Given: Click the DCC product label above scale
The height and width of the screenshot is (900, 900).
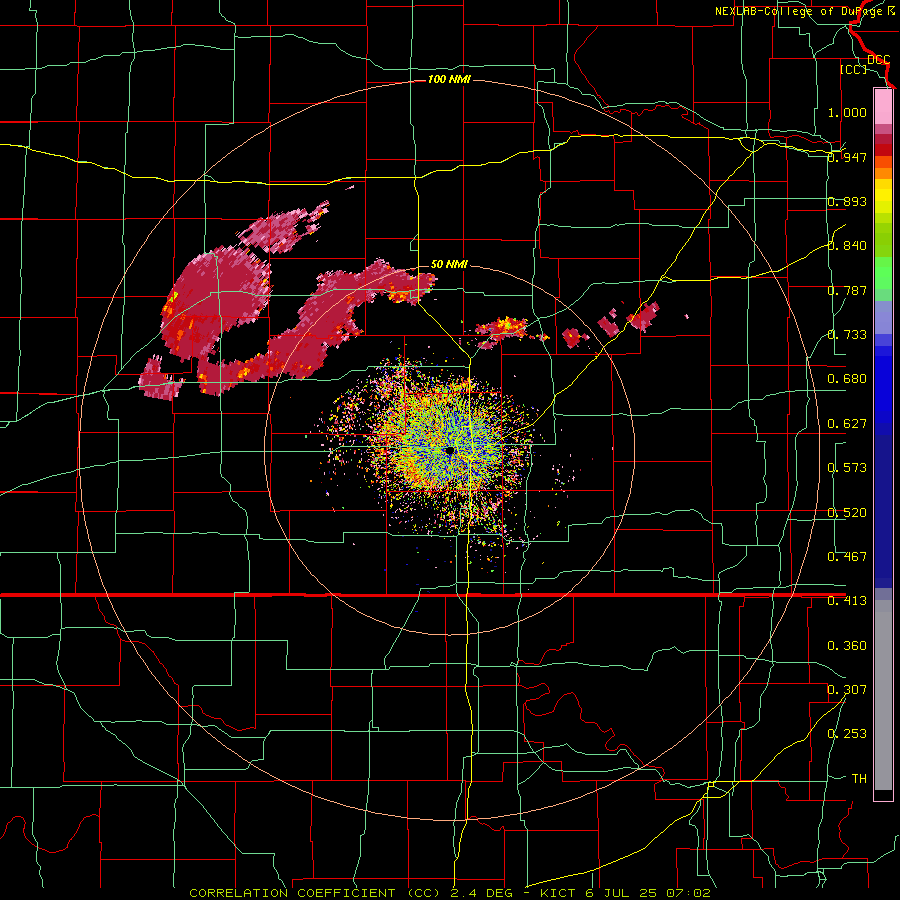Looking at the screenshot, I should click(879, 60).
